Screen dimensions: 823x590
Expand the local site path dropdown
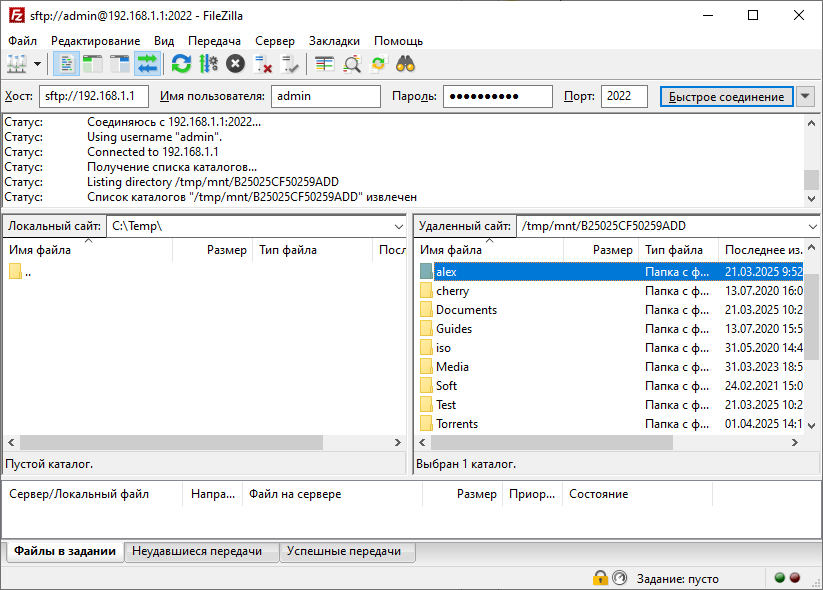click(x=398, y=226)
